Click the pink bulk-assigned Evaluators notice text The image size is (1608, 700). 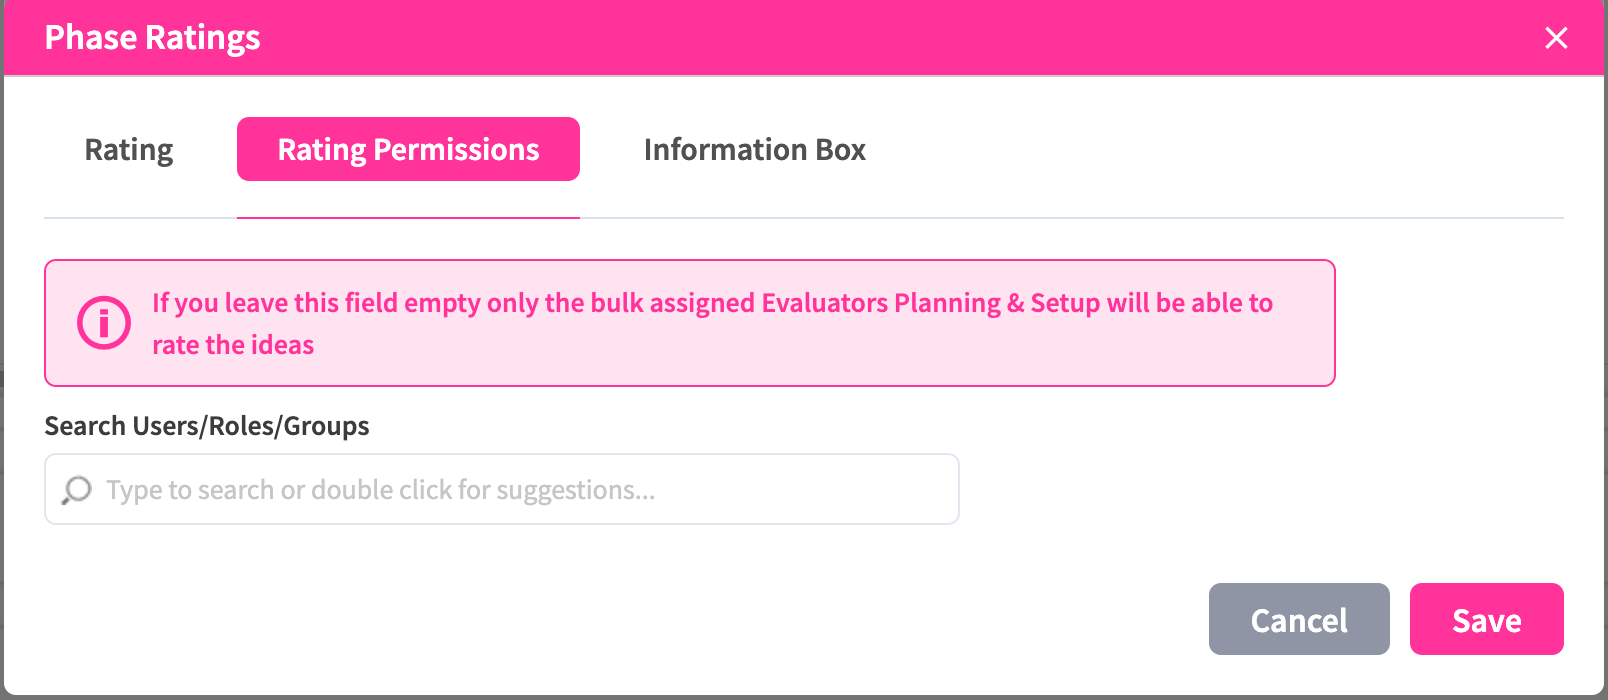(x=712, y=303)
